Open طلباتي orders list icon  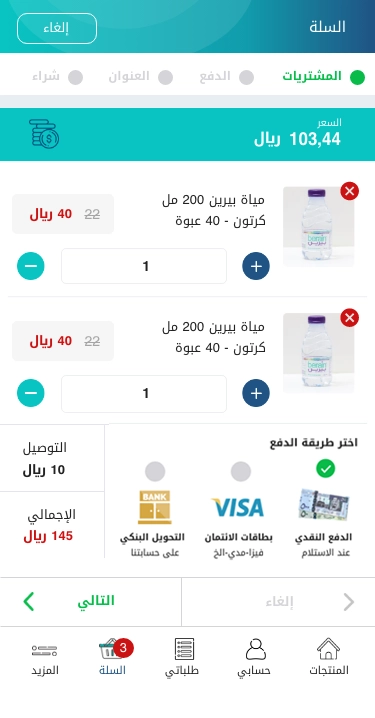coord(184,650)
